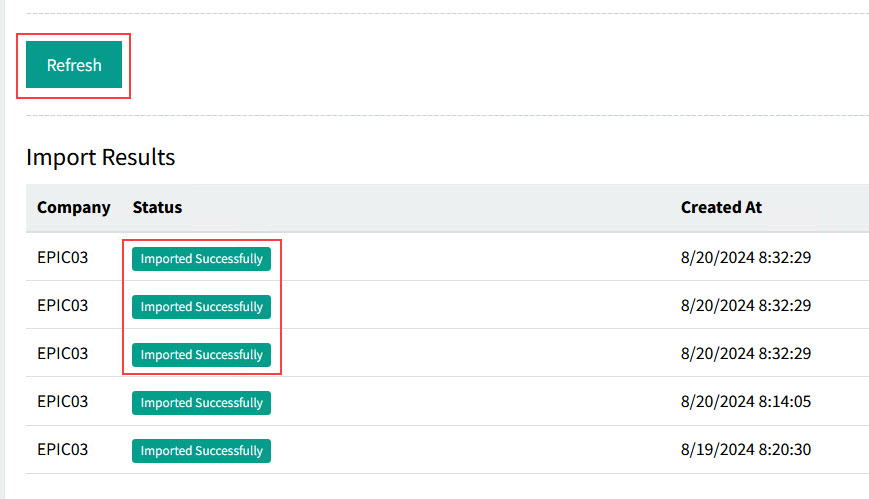
Task: Click the second row's Imported Successfully badge
Action: (x=201, y=306)
